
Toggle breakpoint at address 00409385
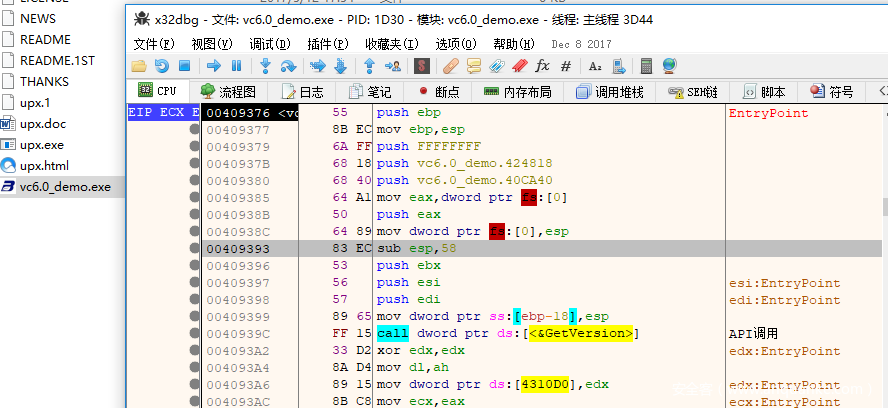click(x=195, y=198)
